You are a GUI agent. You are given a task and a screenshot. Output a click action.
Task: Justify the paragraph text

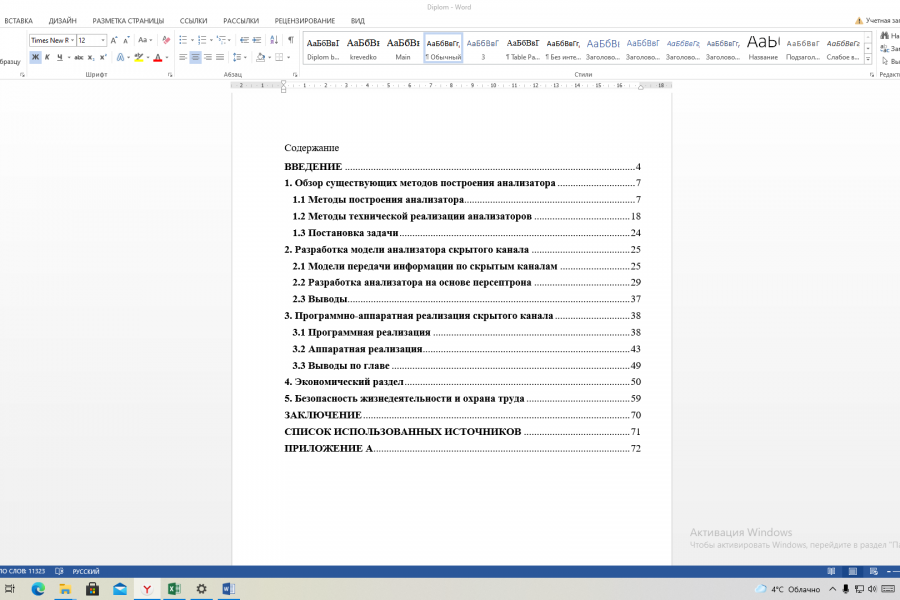coord(220,57)
